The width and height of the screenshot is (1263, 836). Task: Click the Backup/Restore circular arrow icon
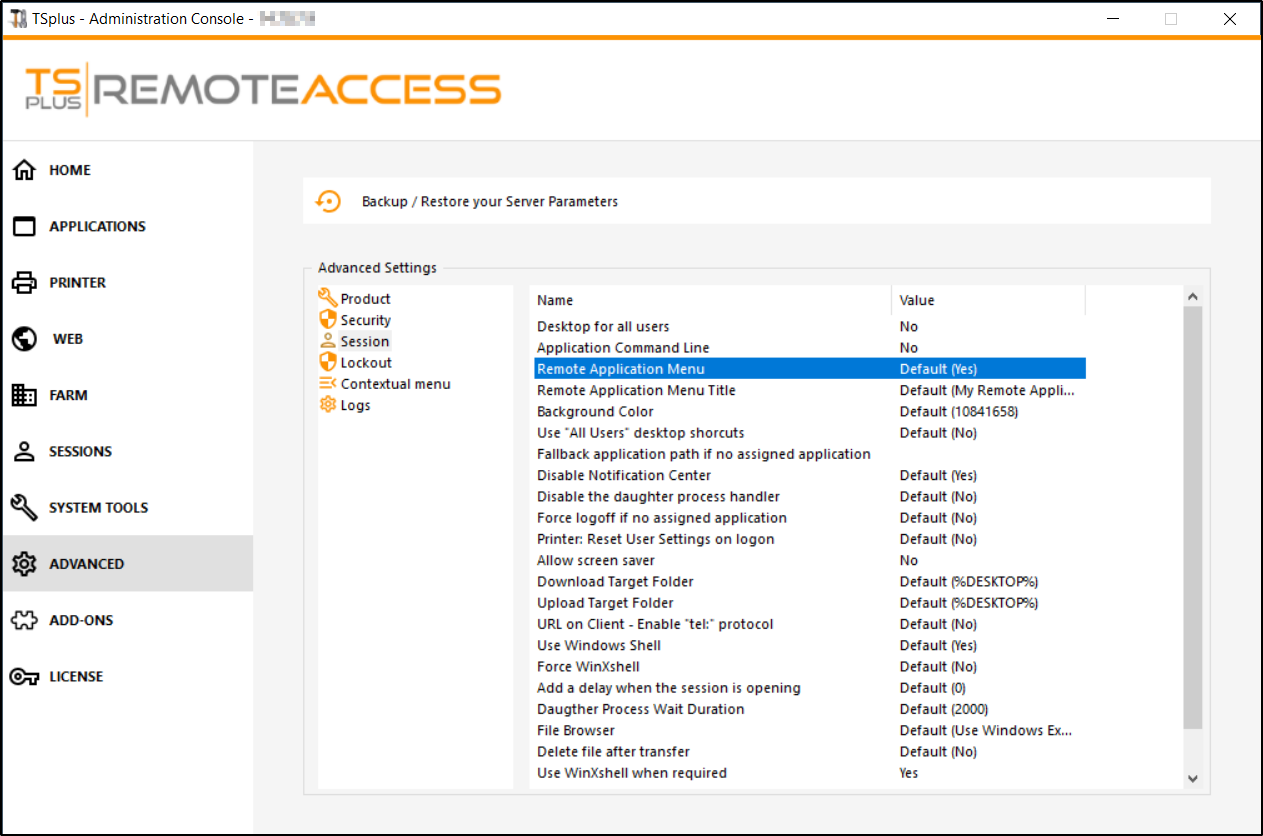[x=328, y=201]
